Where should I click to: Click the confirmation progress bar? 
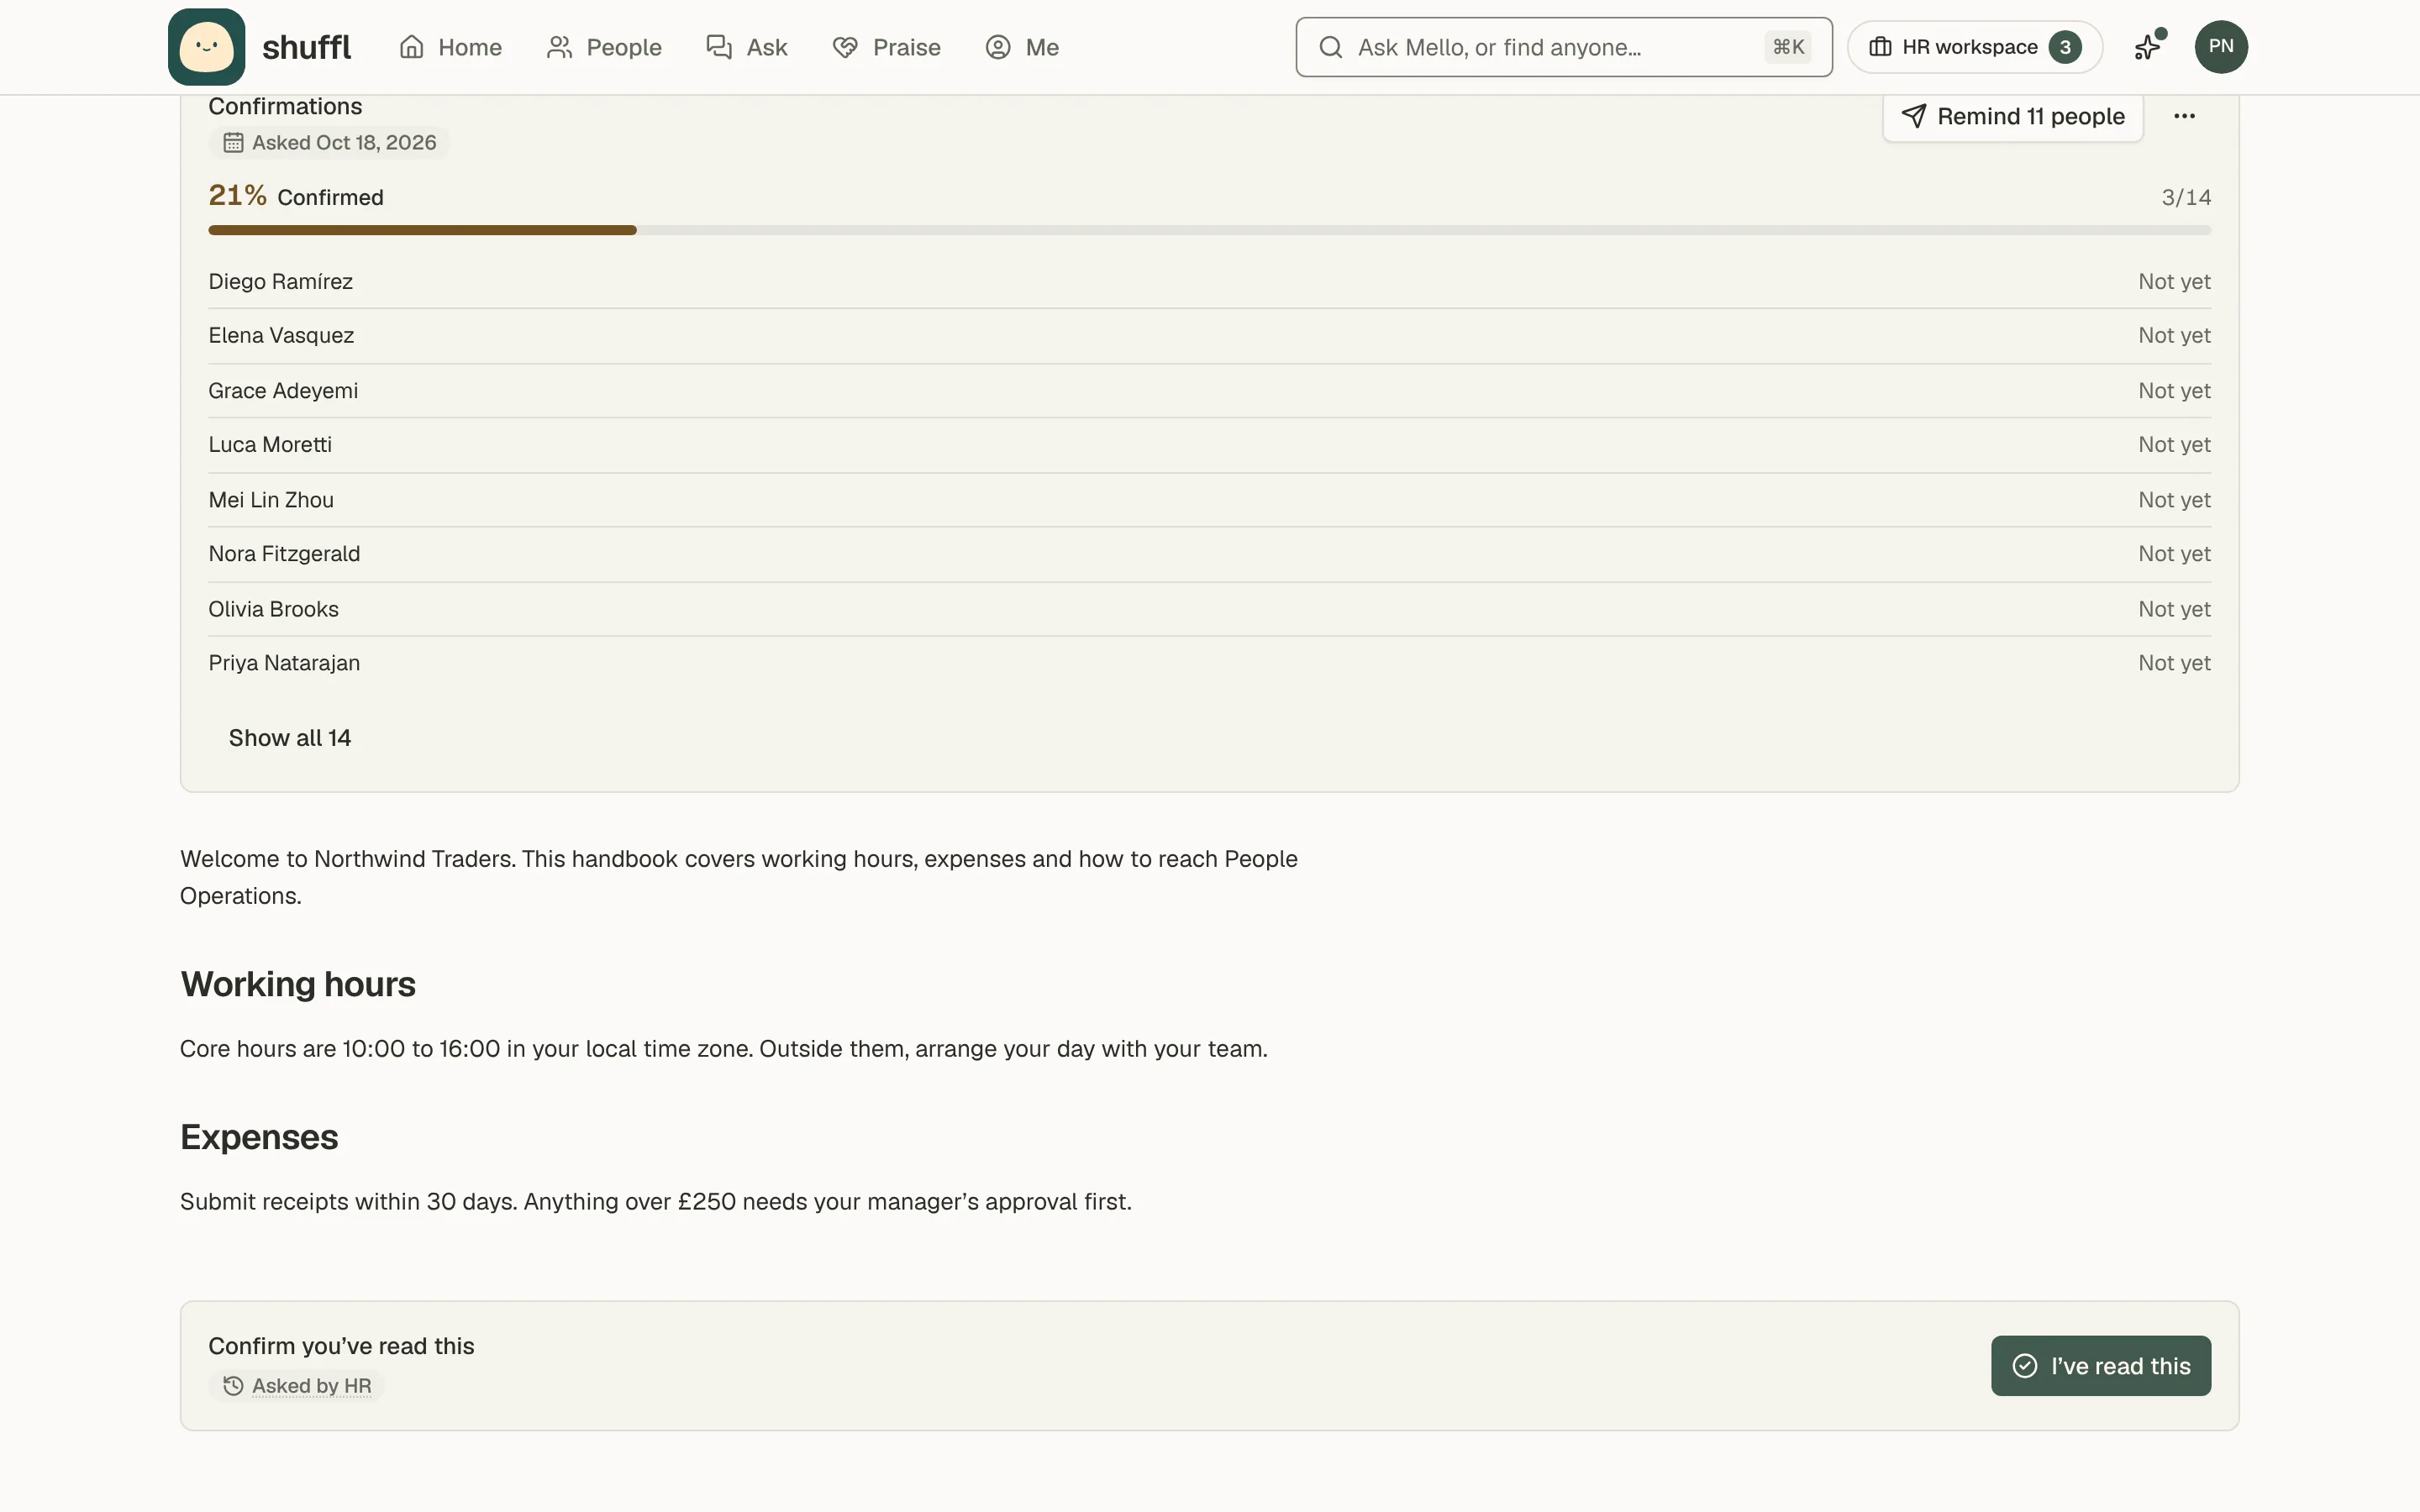click(1209, 230)
